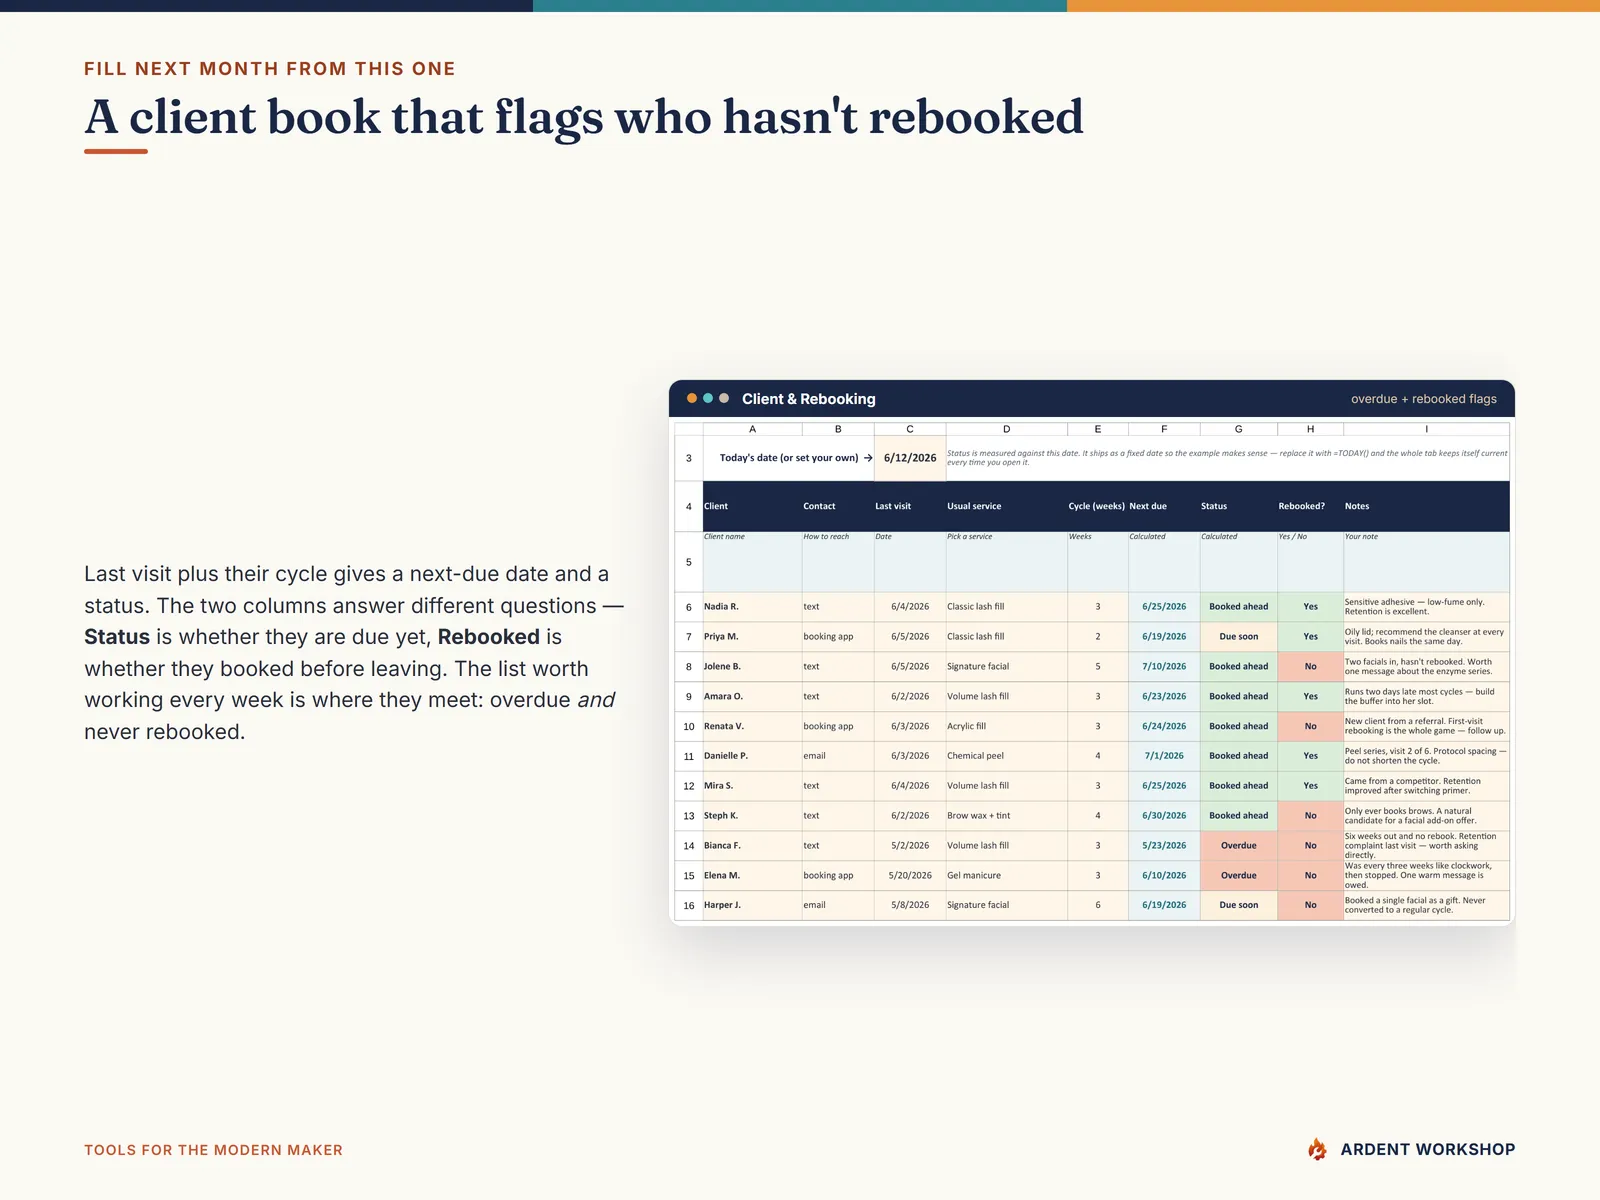Click the "Overdue" status for Elena M.
Screen dimensions: 1600x1200
click(x=1239, y=875)
